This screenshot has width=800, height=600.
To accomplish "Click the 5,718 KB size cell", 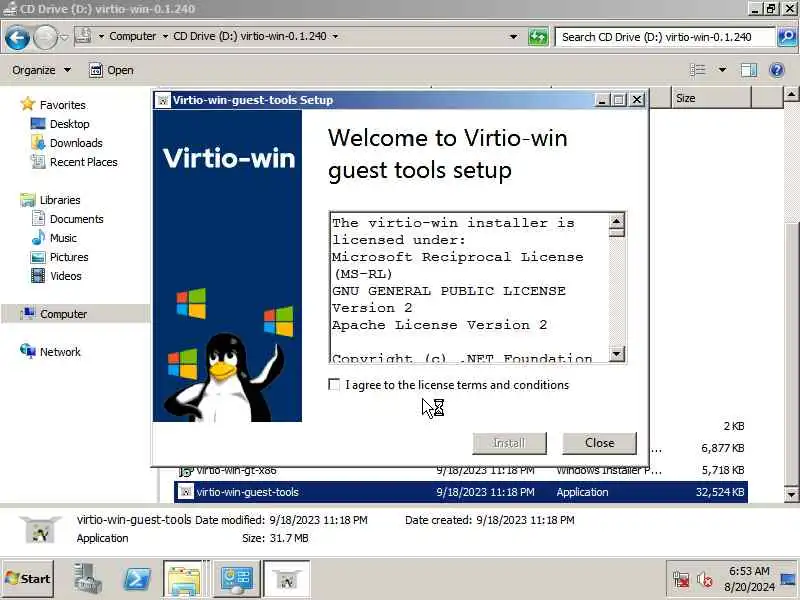I will (x=722, y=470).
